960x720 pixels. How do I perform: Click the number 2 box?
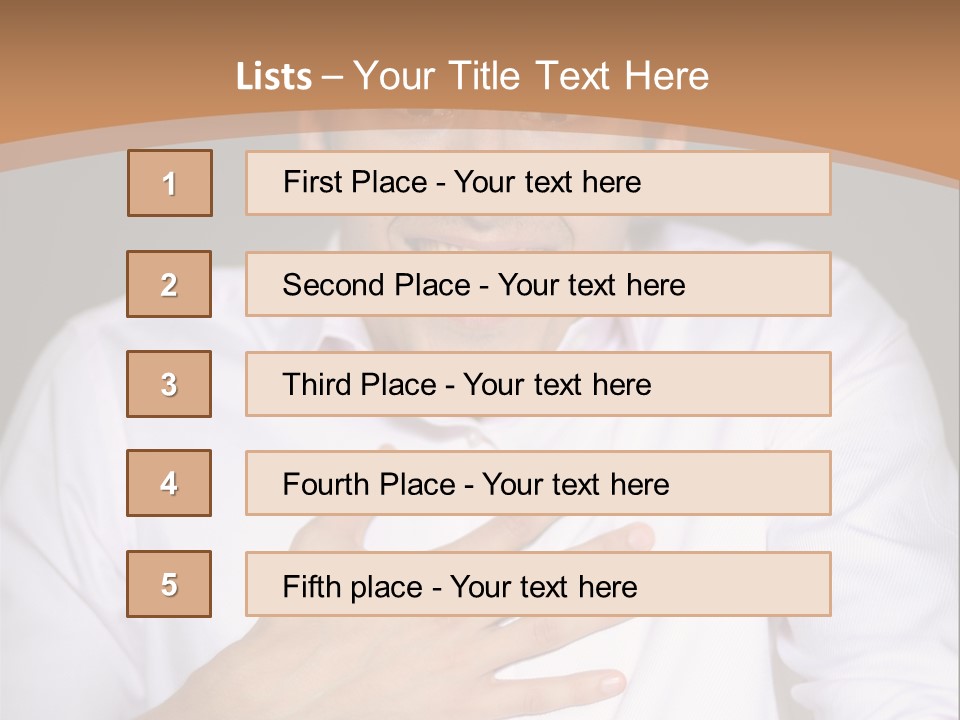[x=169, y=284]
